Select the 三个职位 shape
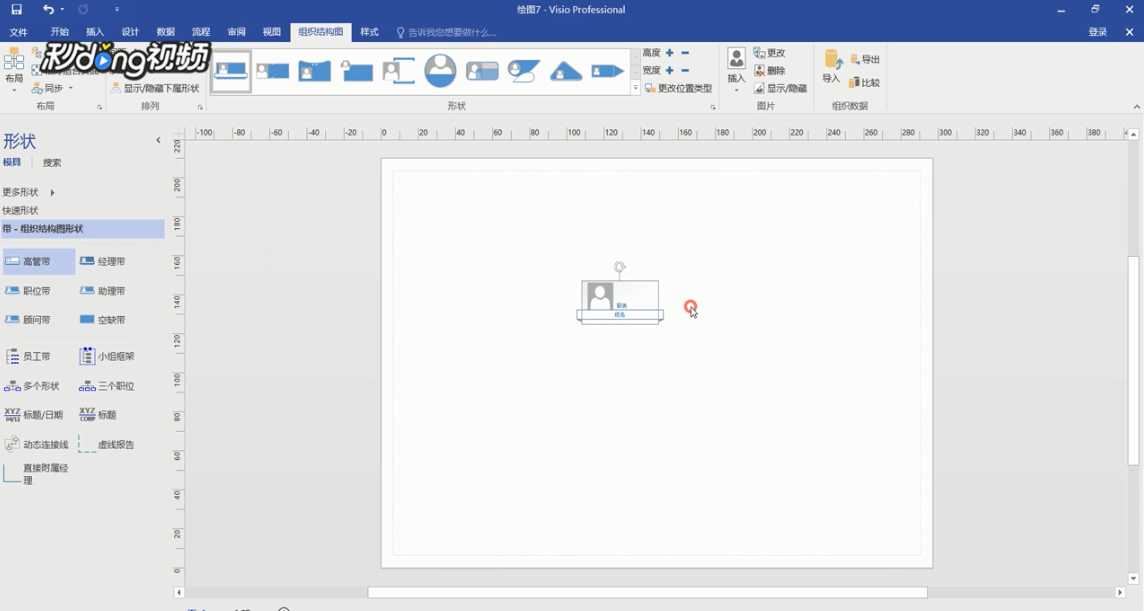1144x611 pixels. [x=107, y=386]
